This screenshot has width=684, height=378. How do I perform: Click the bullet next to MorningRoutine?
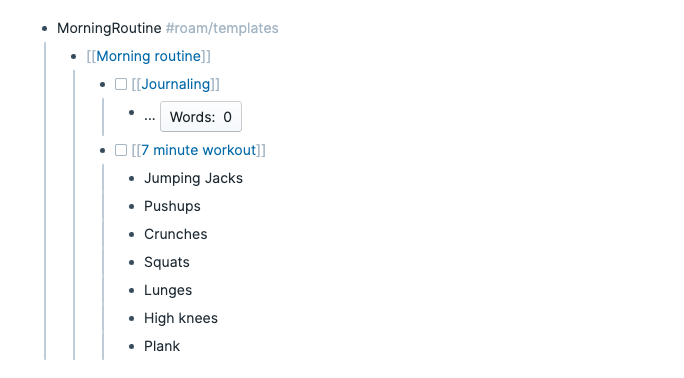point(44,29)
